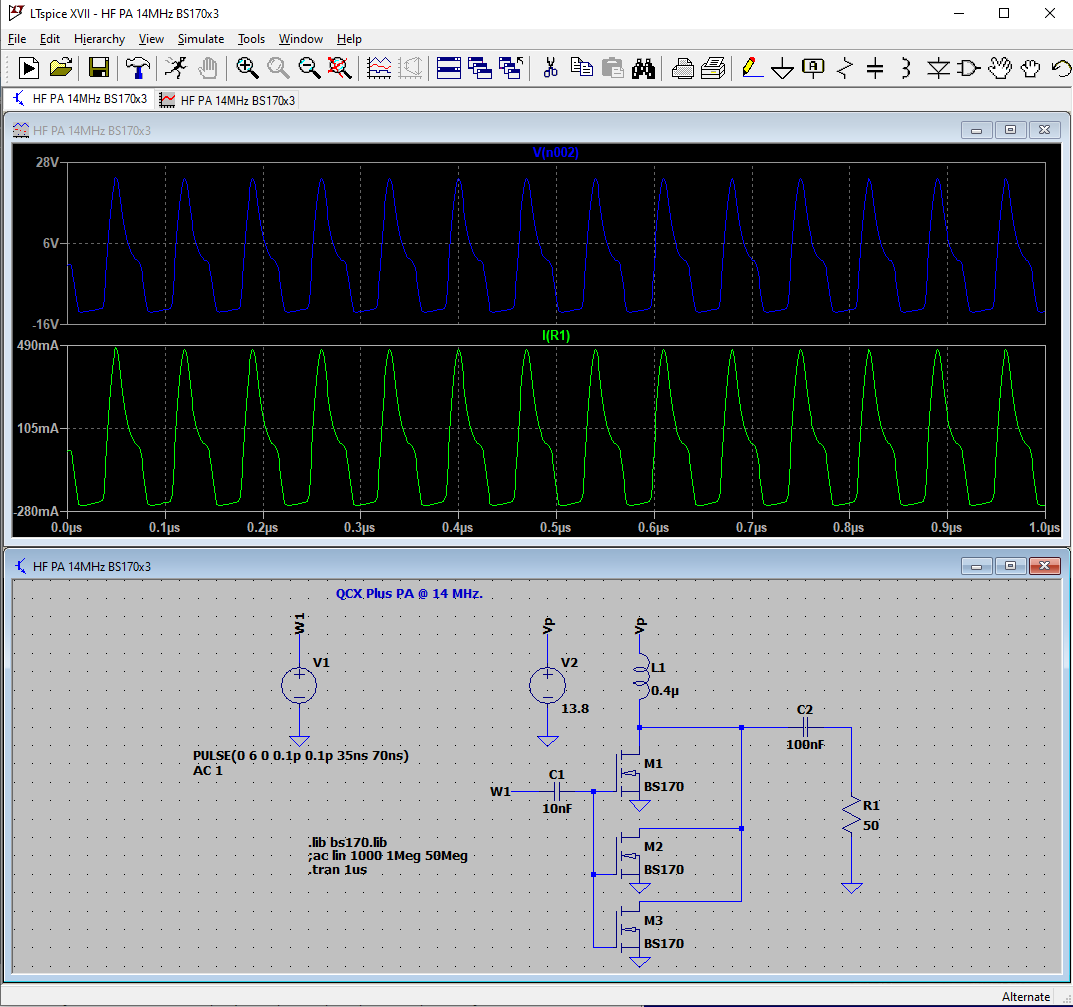This screenshot has width=1073, height=1007.
Task: Open the Edit menu
Action: click(x=49, y=39)
